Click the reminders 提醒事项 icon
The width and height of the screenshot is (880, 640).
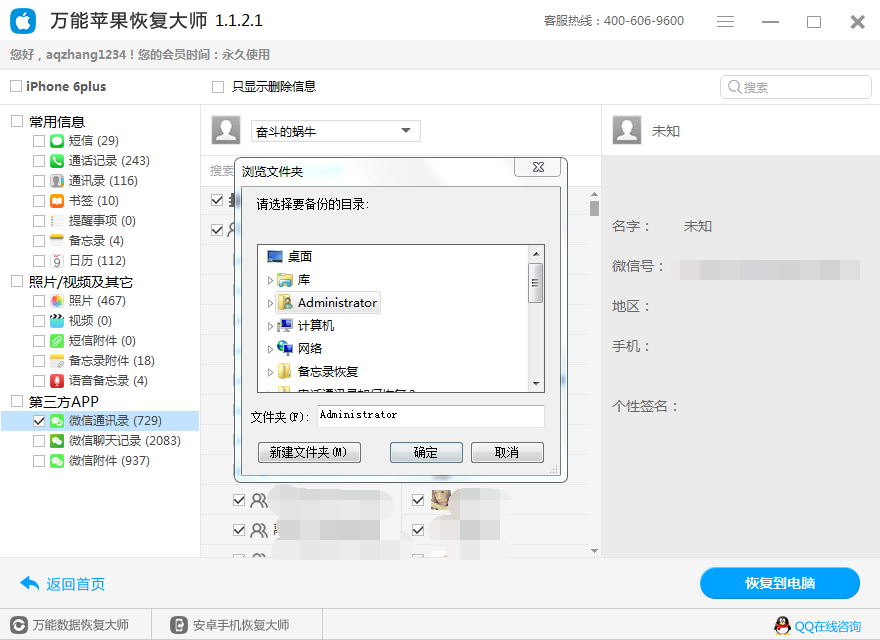57,221
